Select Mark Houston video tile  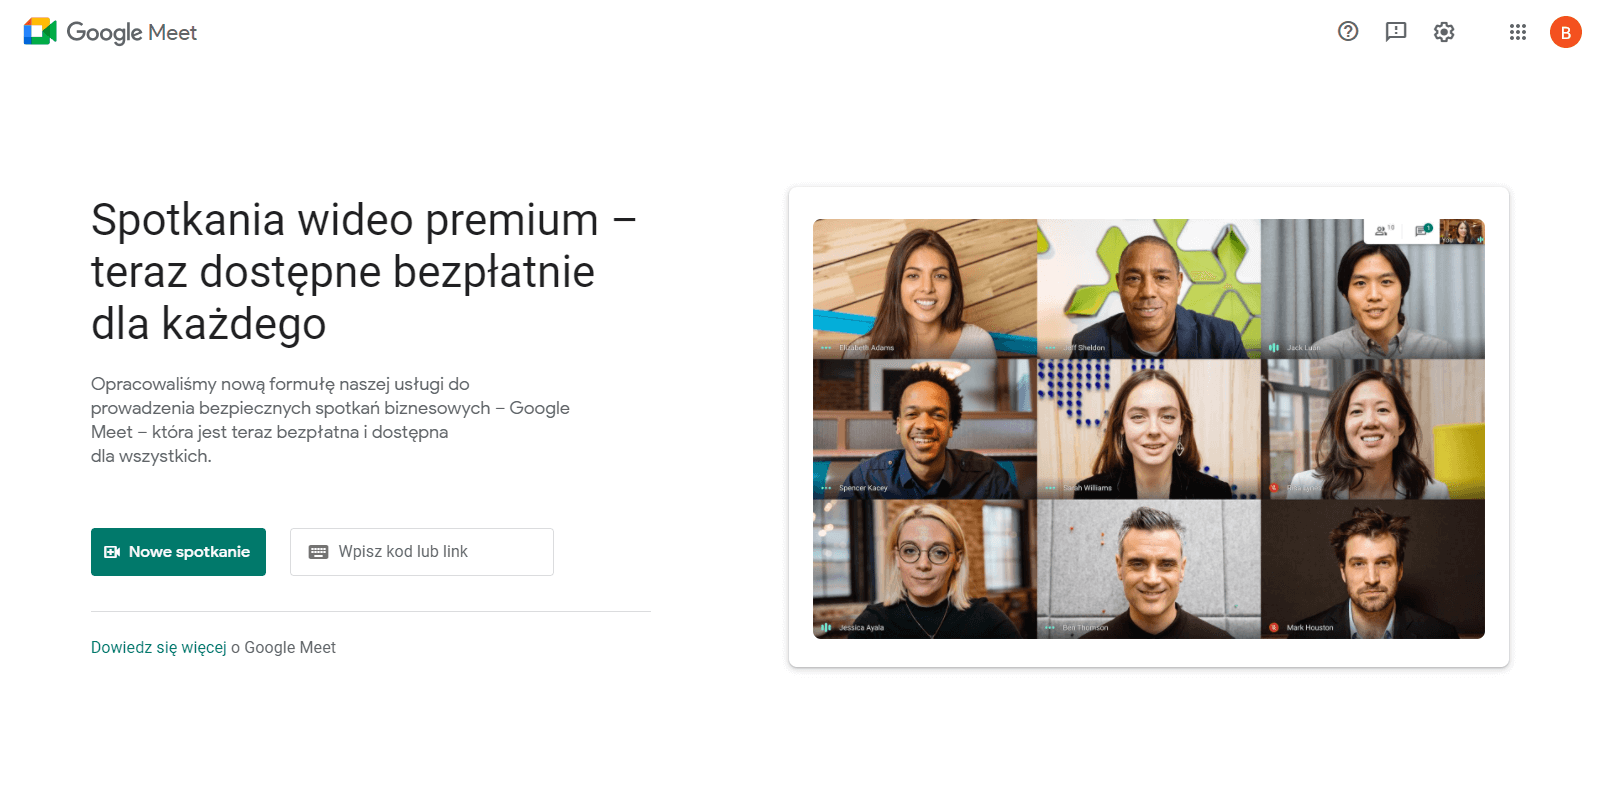(1373, 569)
